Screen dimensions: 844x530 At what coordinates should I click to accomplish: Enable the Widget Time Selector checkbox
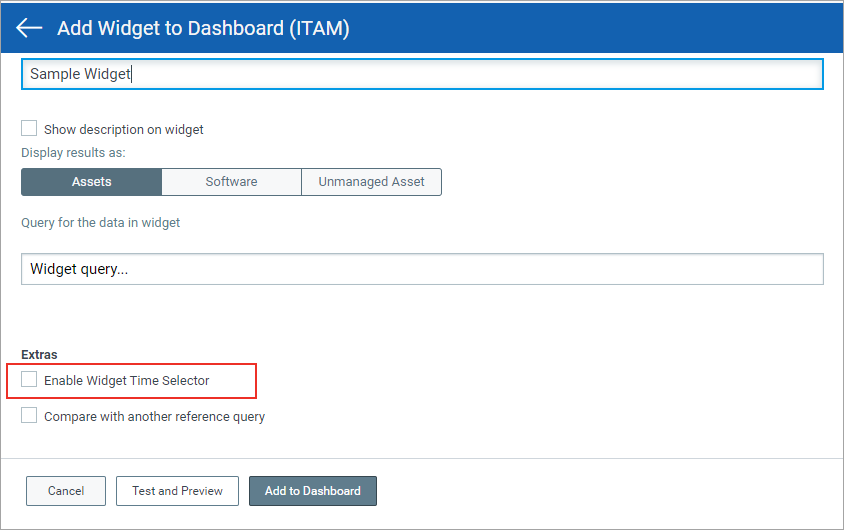(29, 380)
